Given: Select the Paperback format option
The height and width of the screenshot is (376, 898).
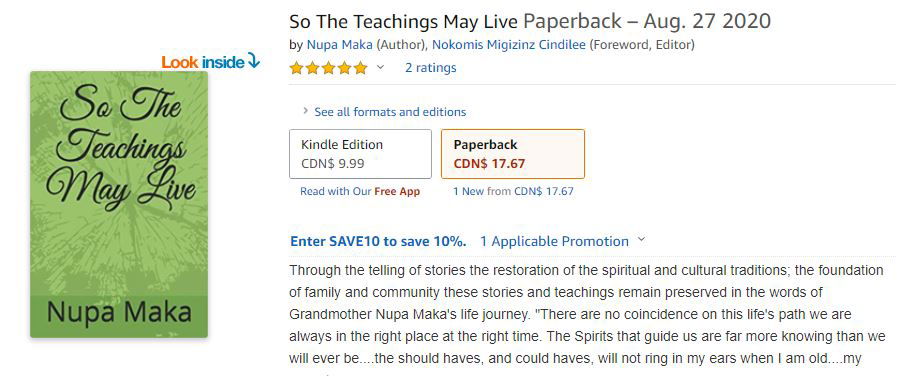Looking at the screenshot, I should point(513,154).
